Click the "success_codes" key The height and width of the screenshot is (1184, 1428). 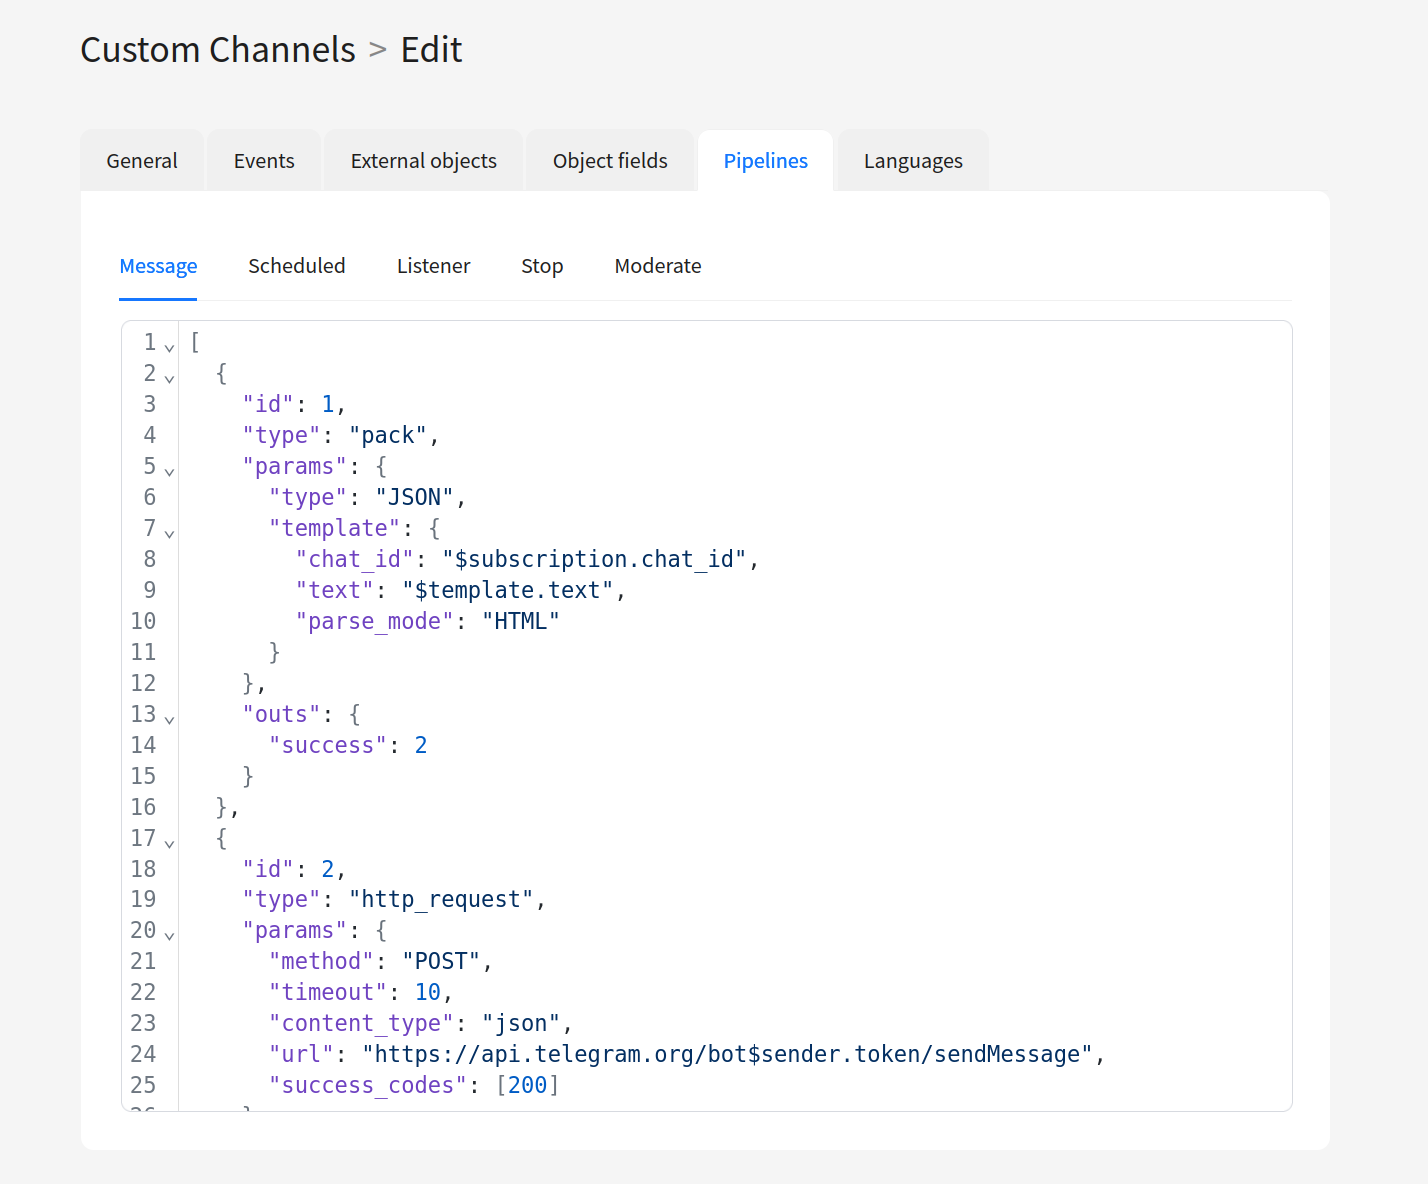368,1085
